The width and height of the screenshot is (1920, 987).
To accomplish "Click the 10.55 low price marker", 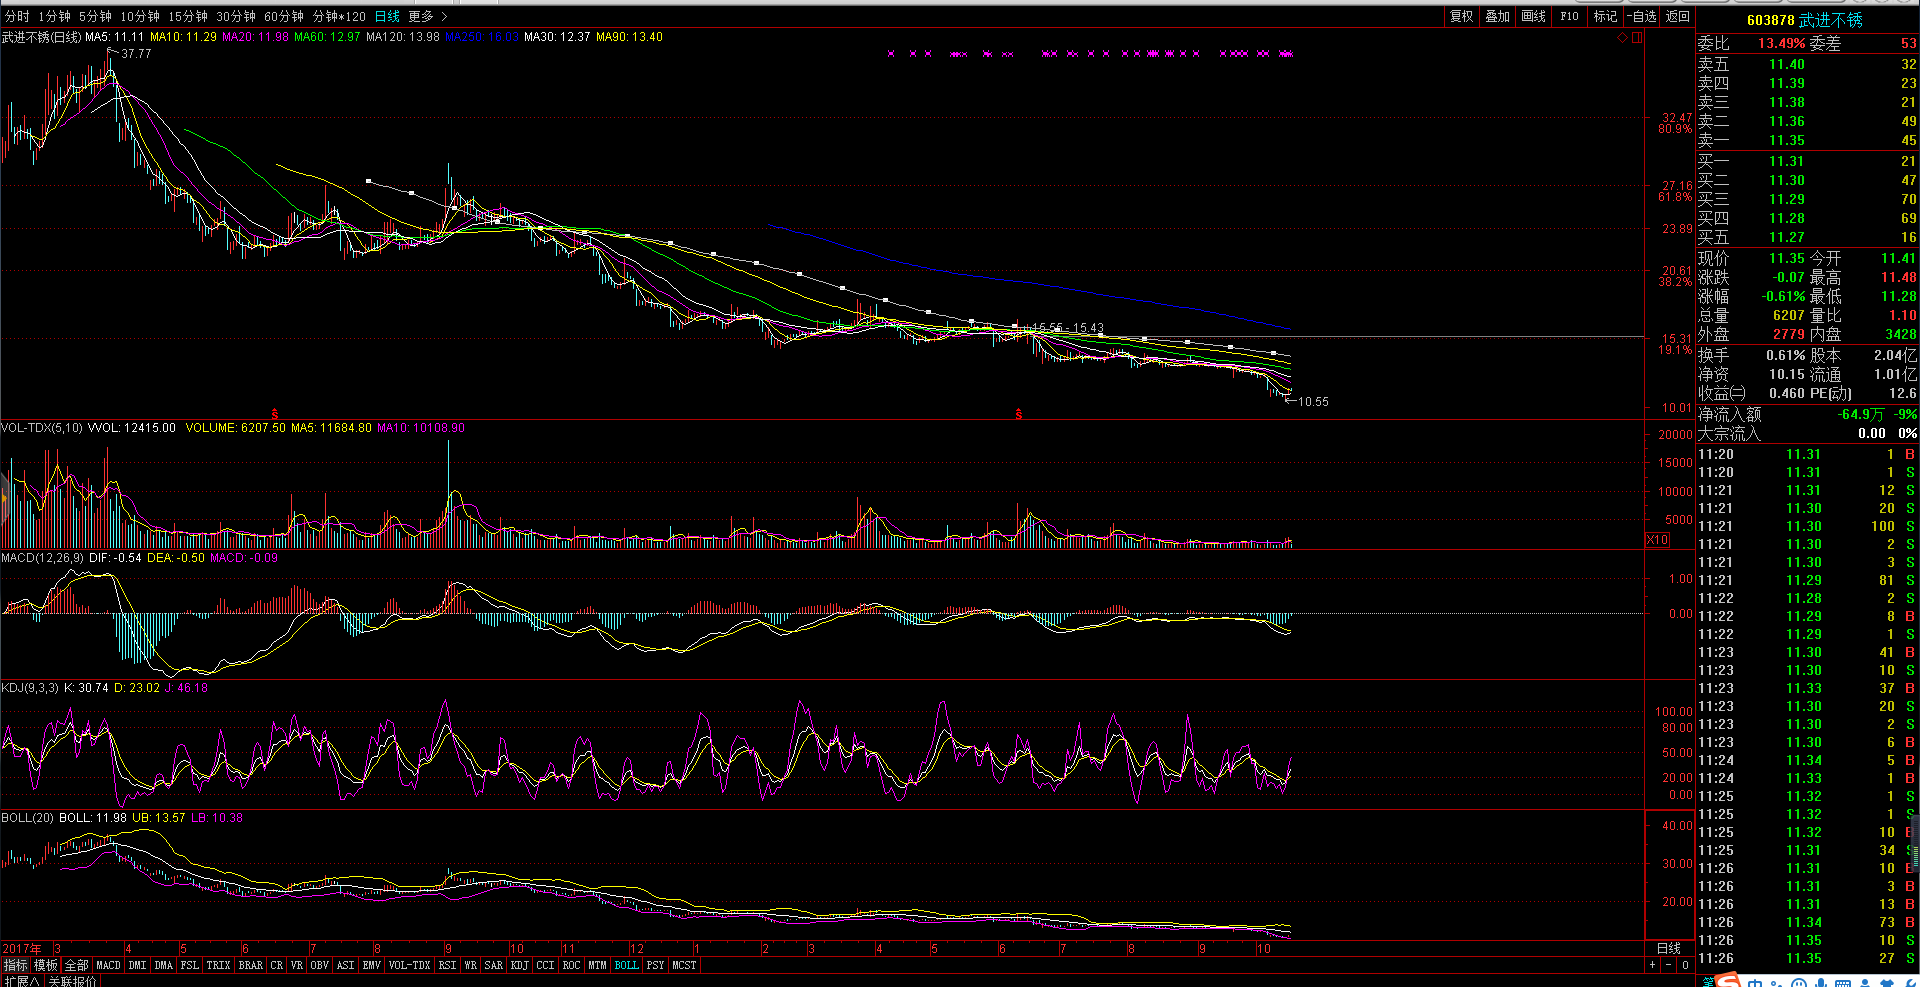I will (1313, 402).
